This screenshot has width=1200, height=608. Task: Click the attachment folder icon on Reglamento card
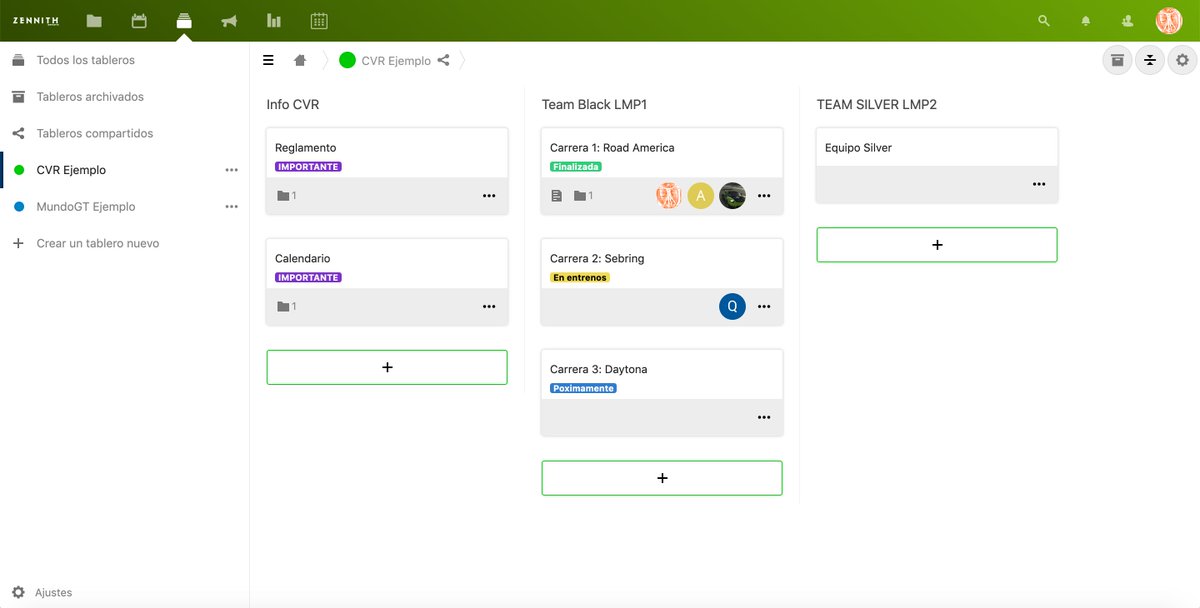pos(283,196)
